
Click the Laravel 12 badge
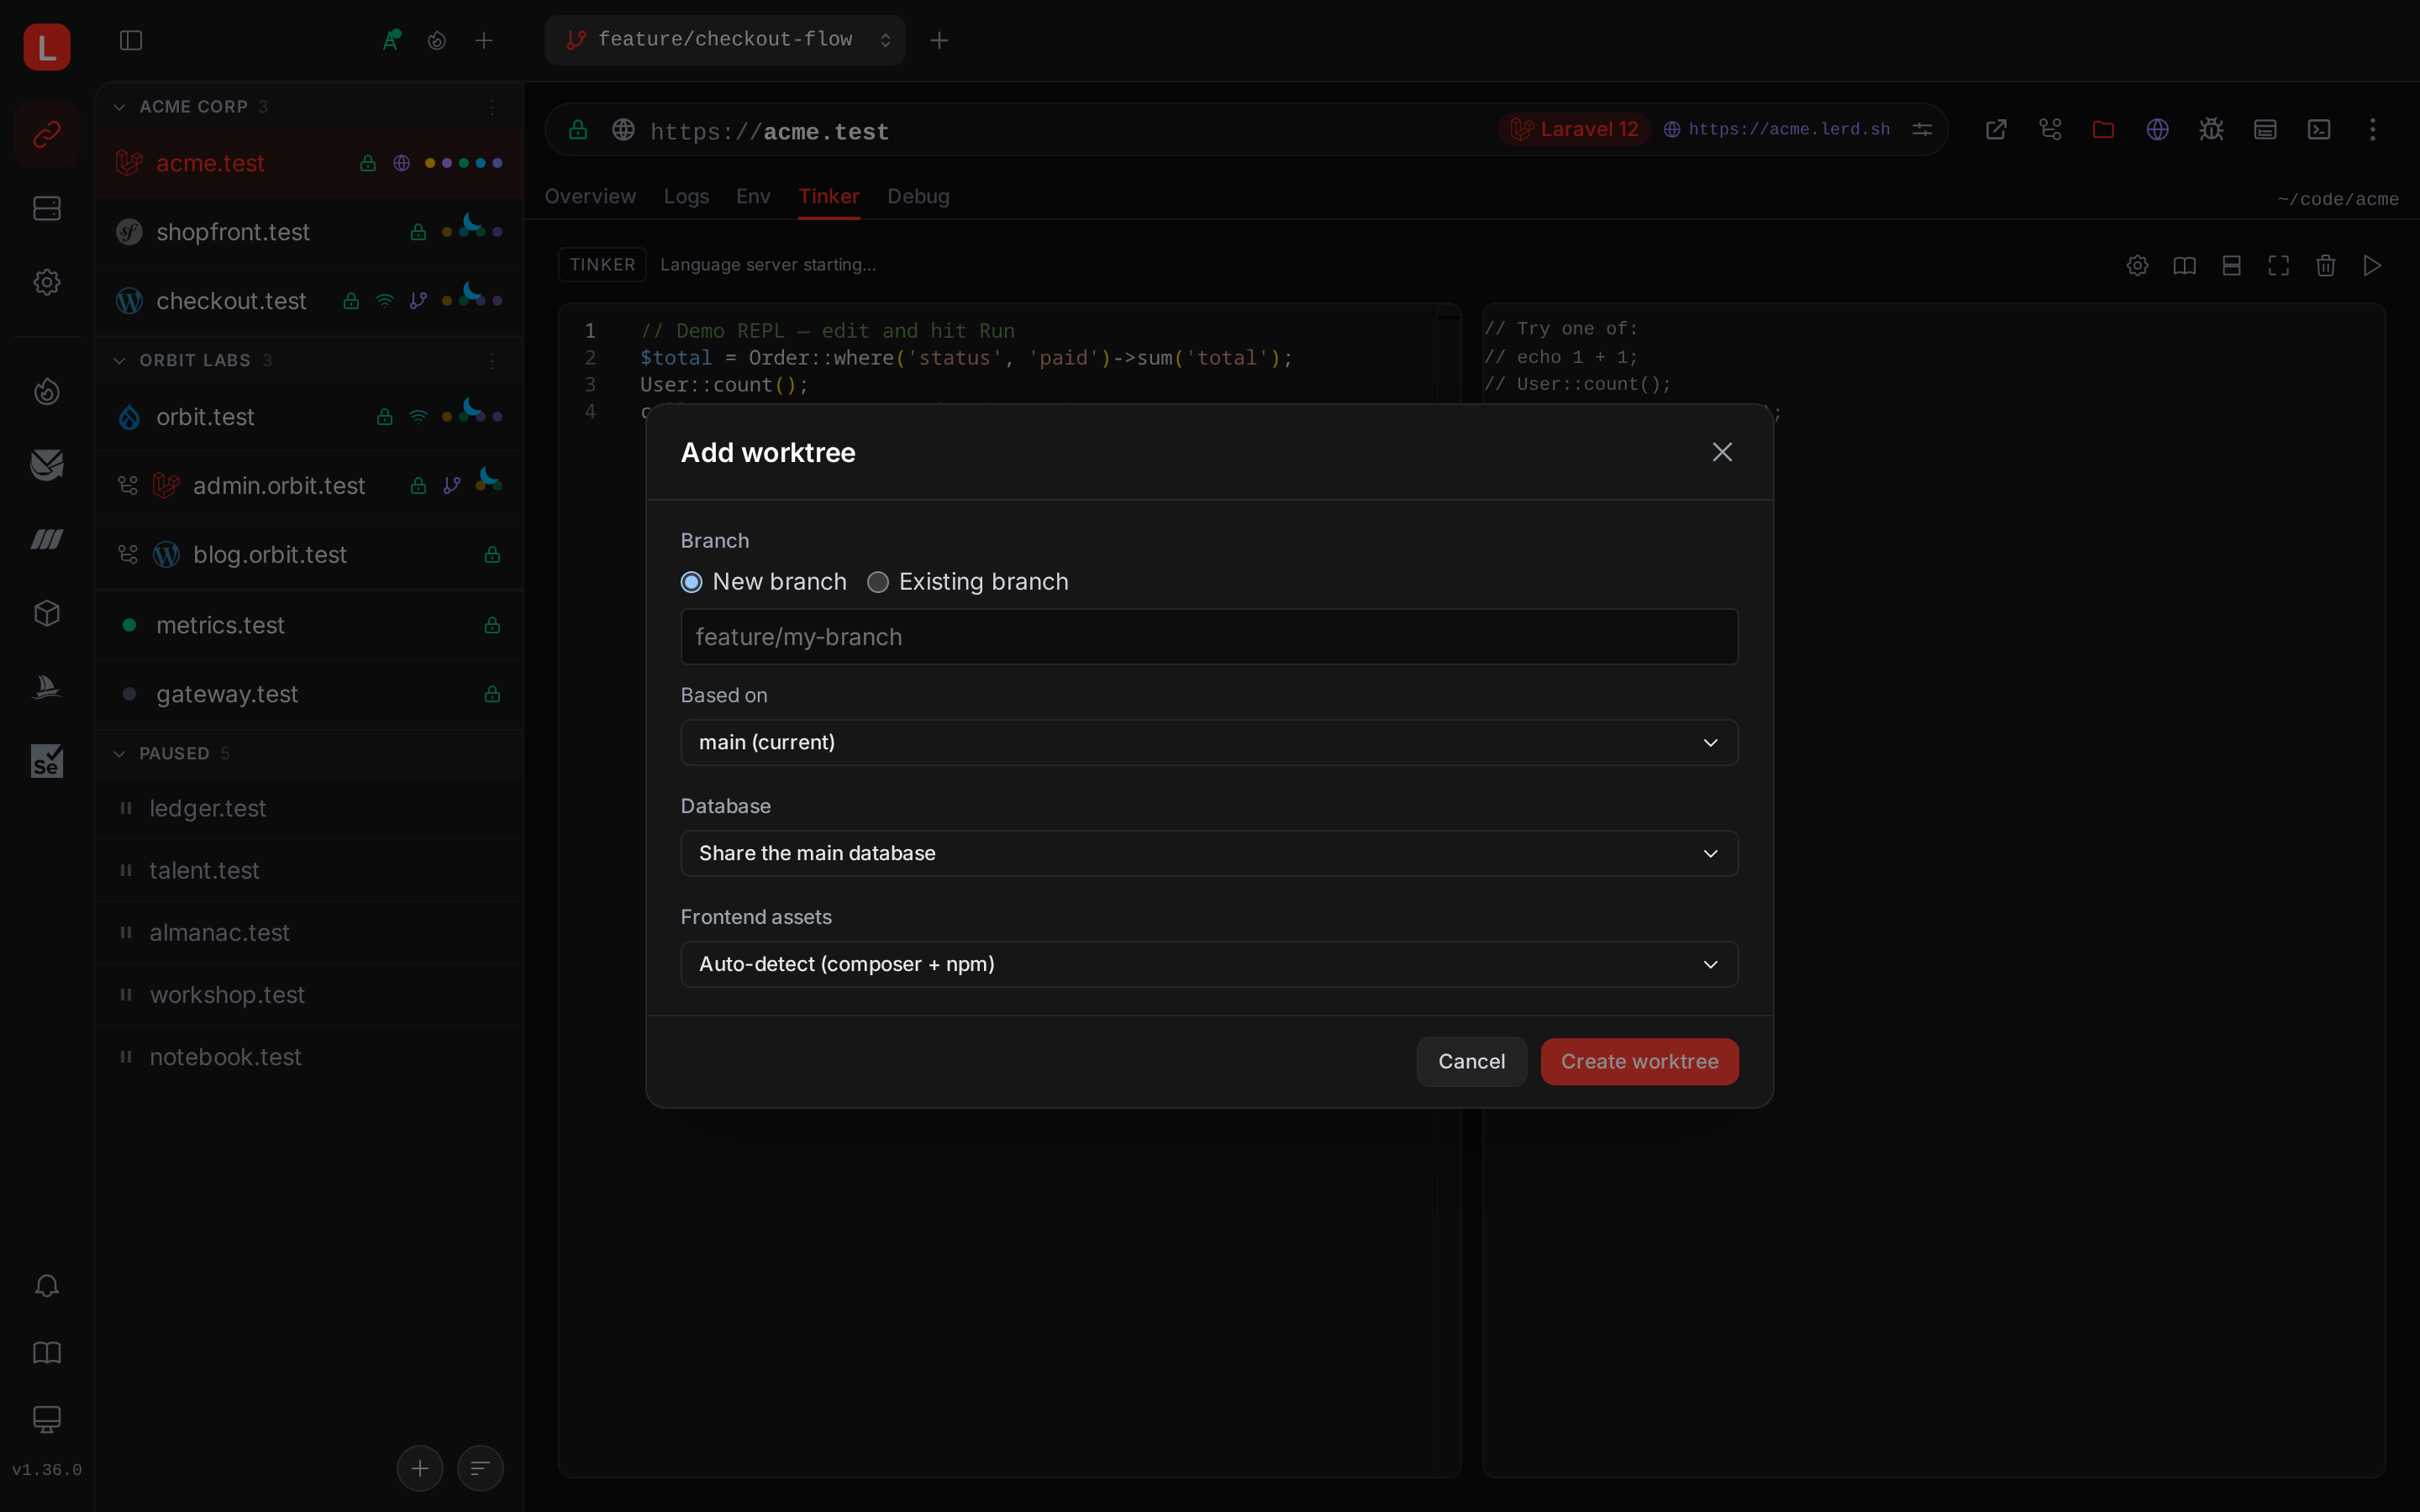pos(1574,129)
